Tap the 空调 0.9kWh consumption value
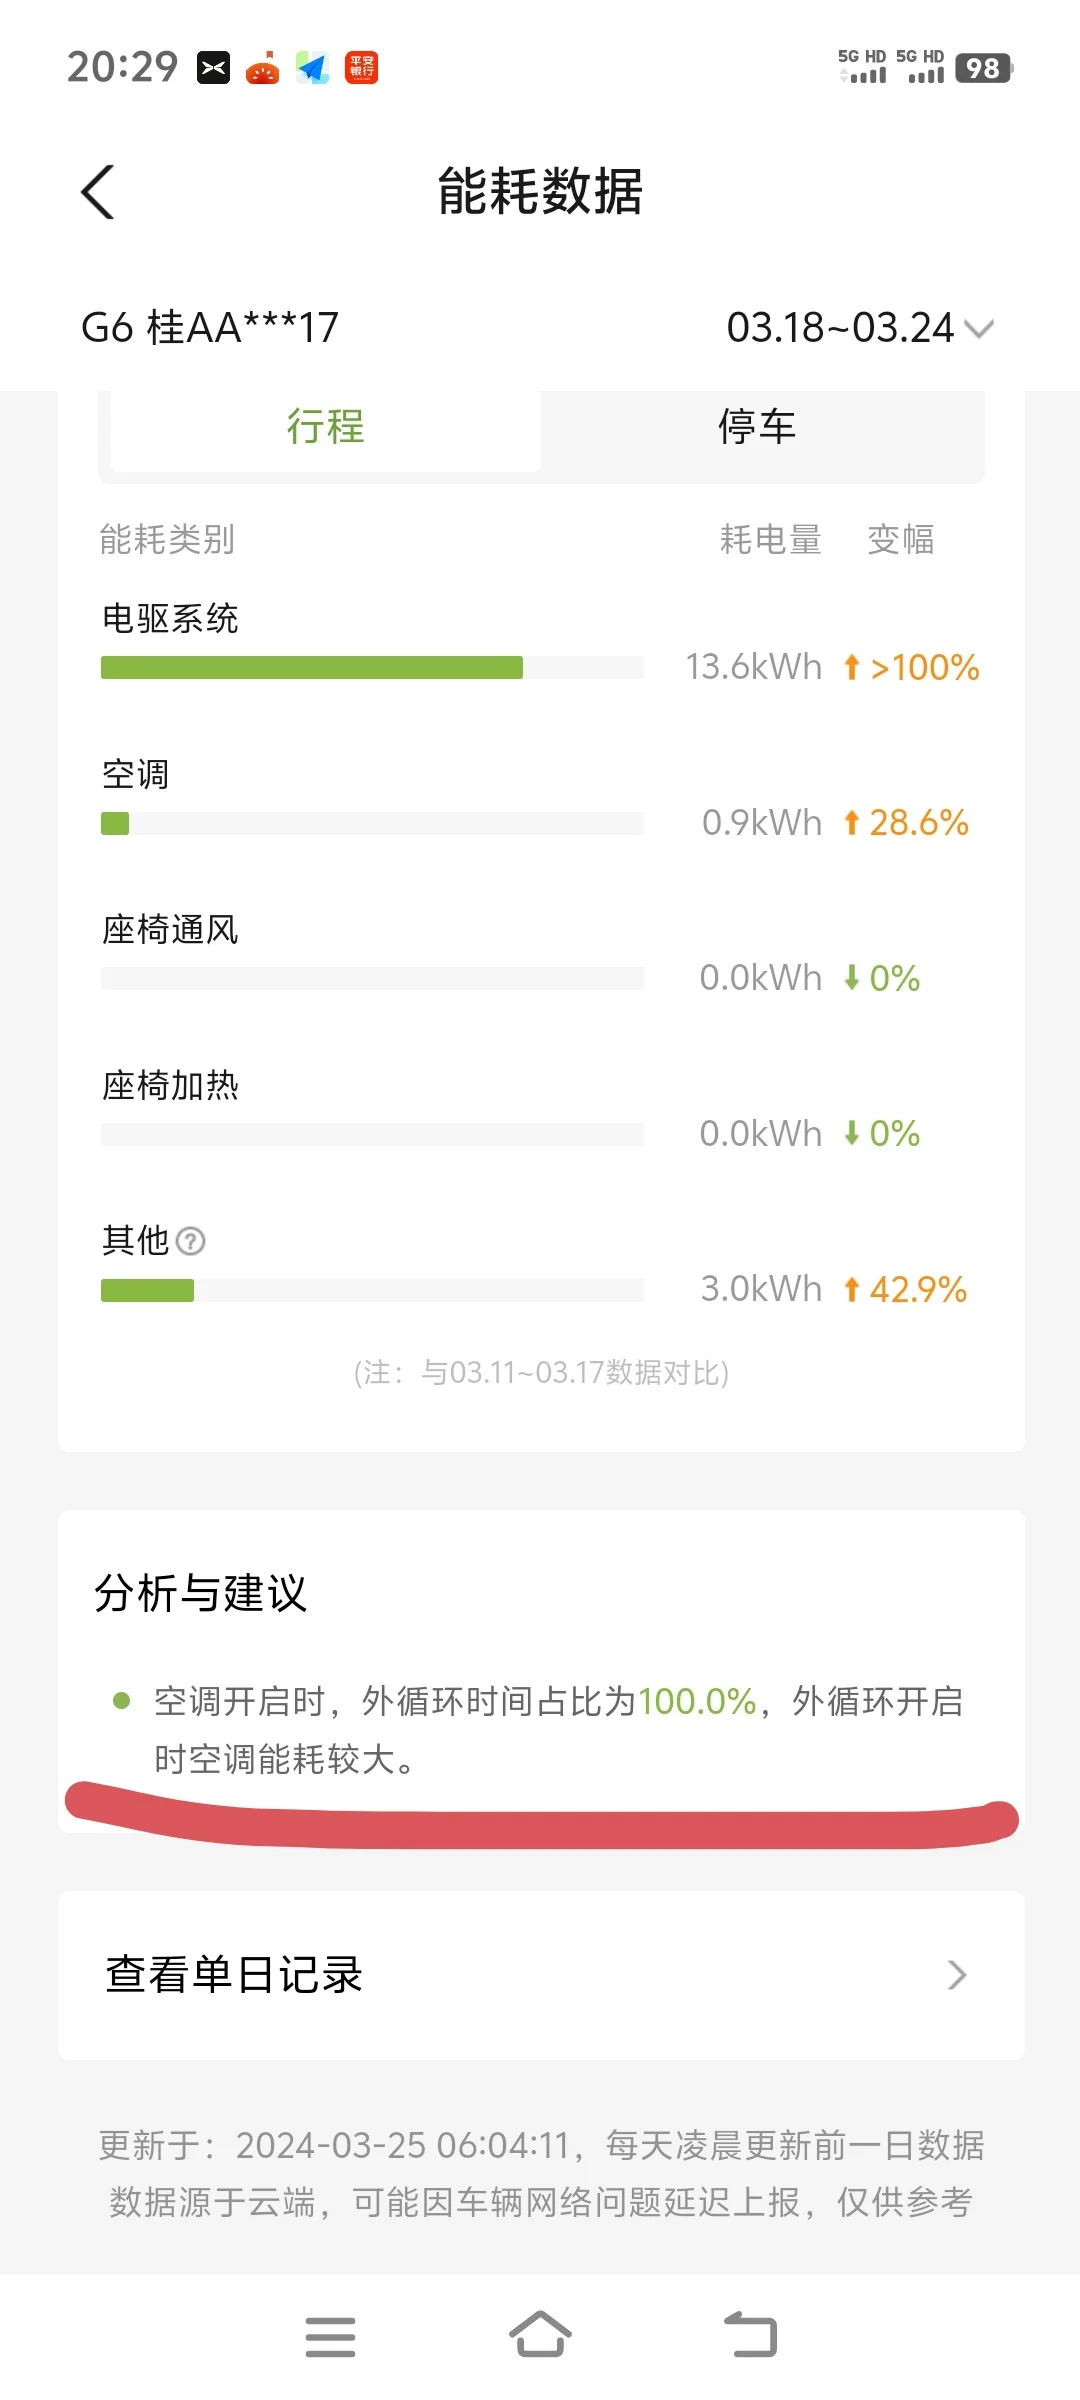The height and width of the screenshot is (2400, 1080). point(762,823)
